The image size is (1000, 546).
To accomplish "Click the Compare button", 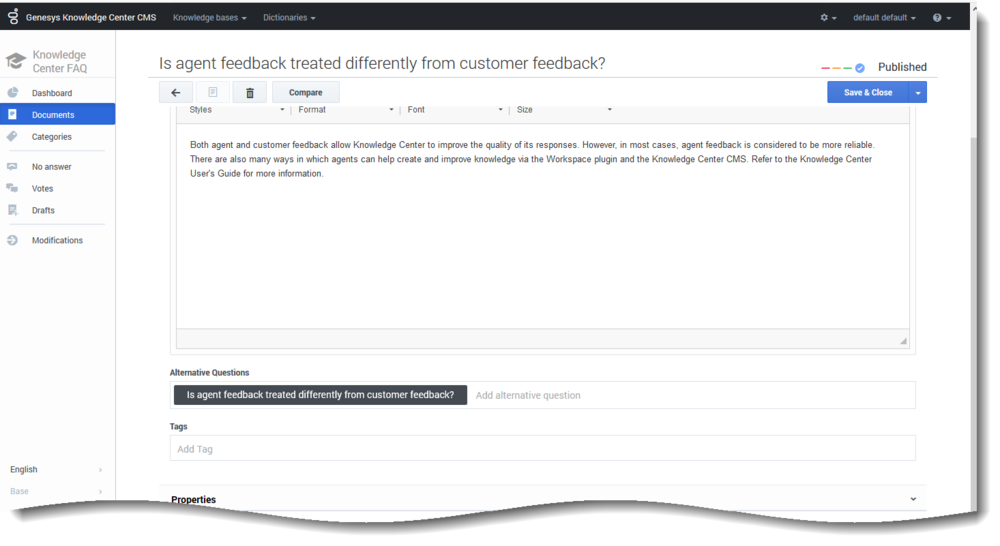I will coord(305,92).
